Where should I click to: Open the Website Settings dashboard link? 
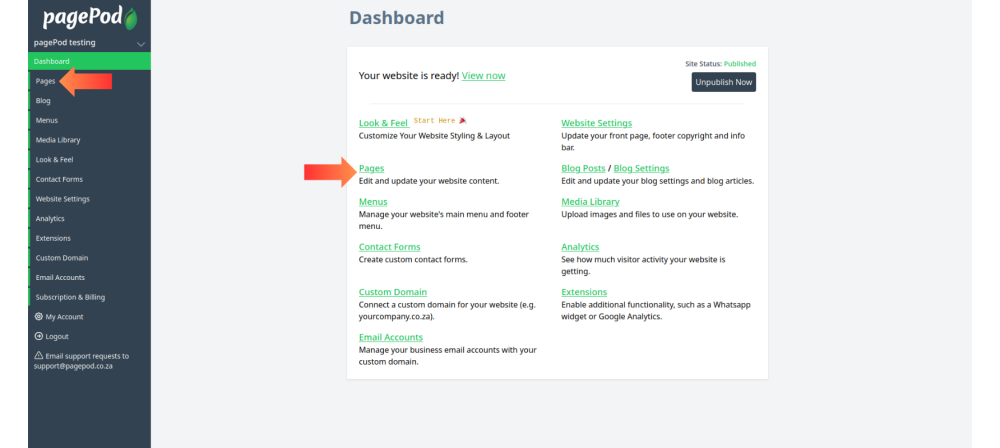point(596,123)
